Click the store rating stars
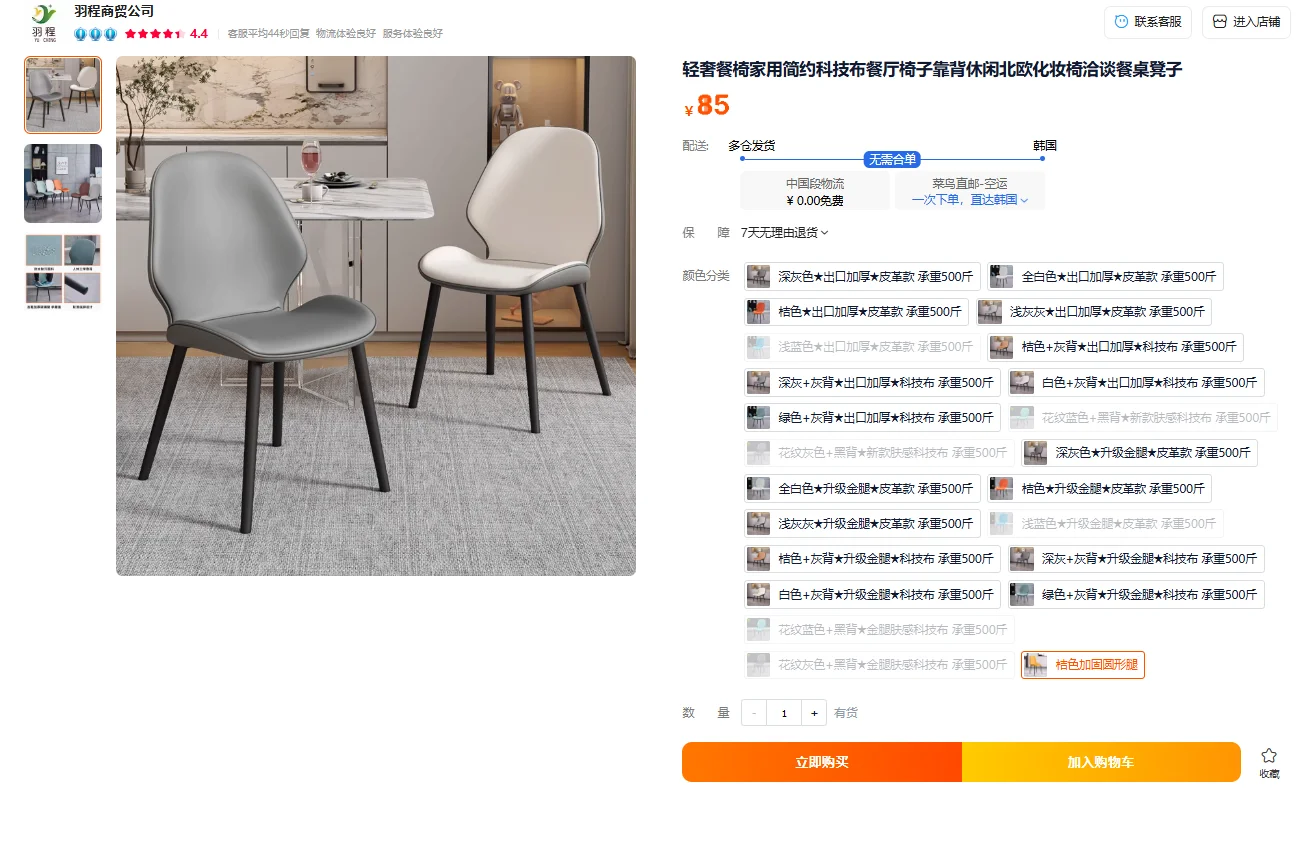 click(x=155, y=34)
